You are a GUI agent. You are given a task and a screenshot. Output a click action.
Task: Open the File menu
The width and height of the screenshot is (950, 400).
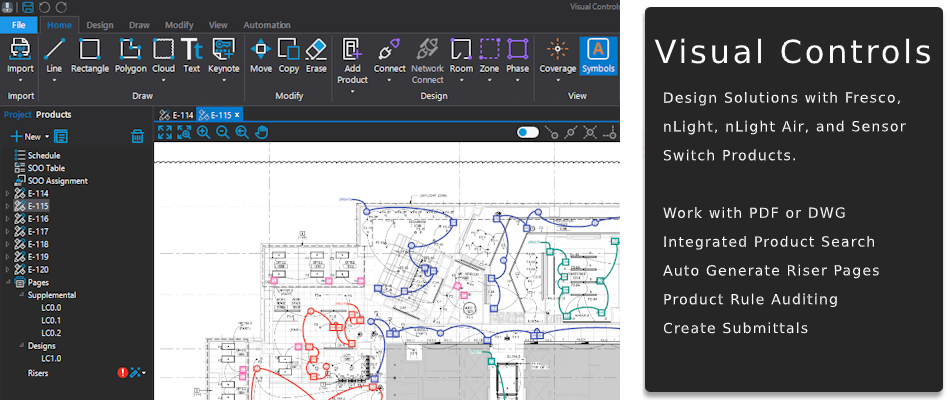(19, 25)
